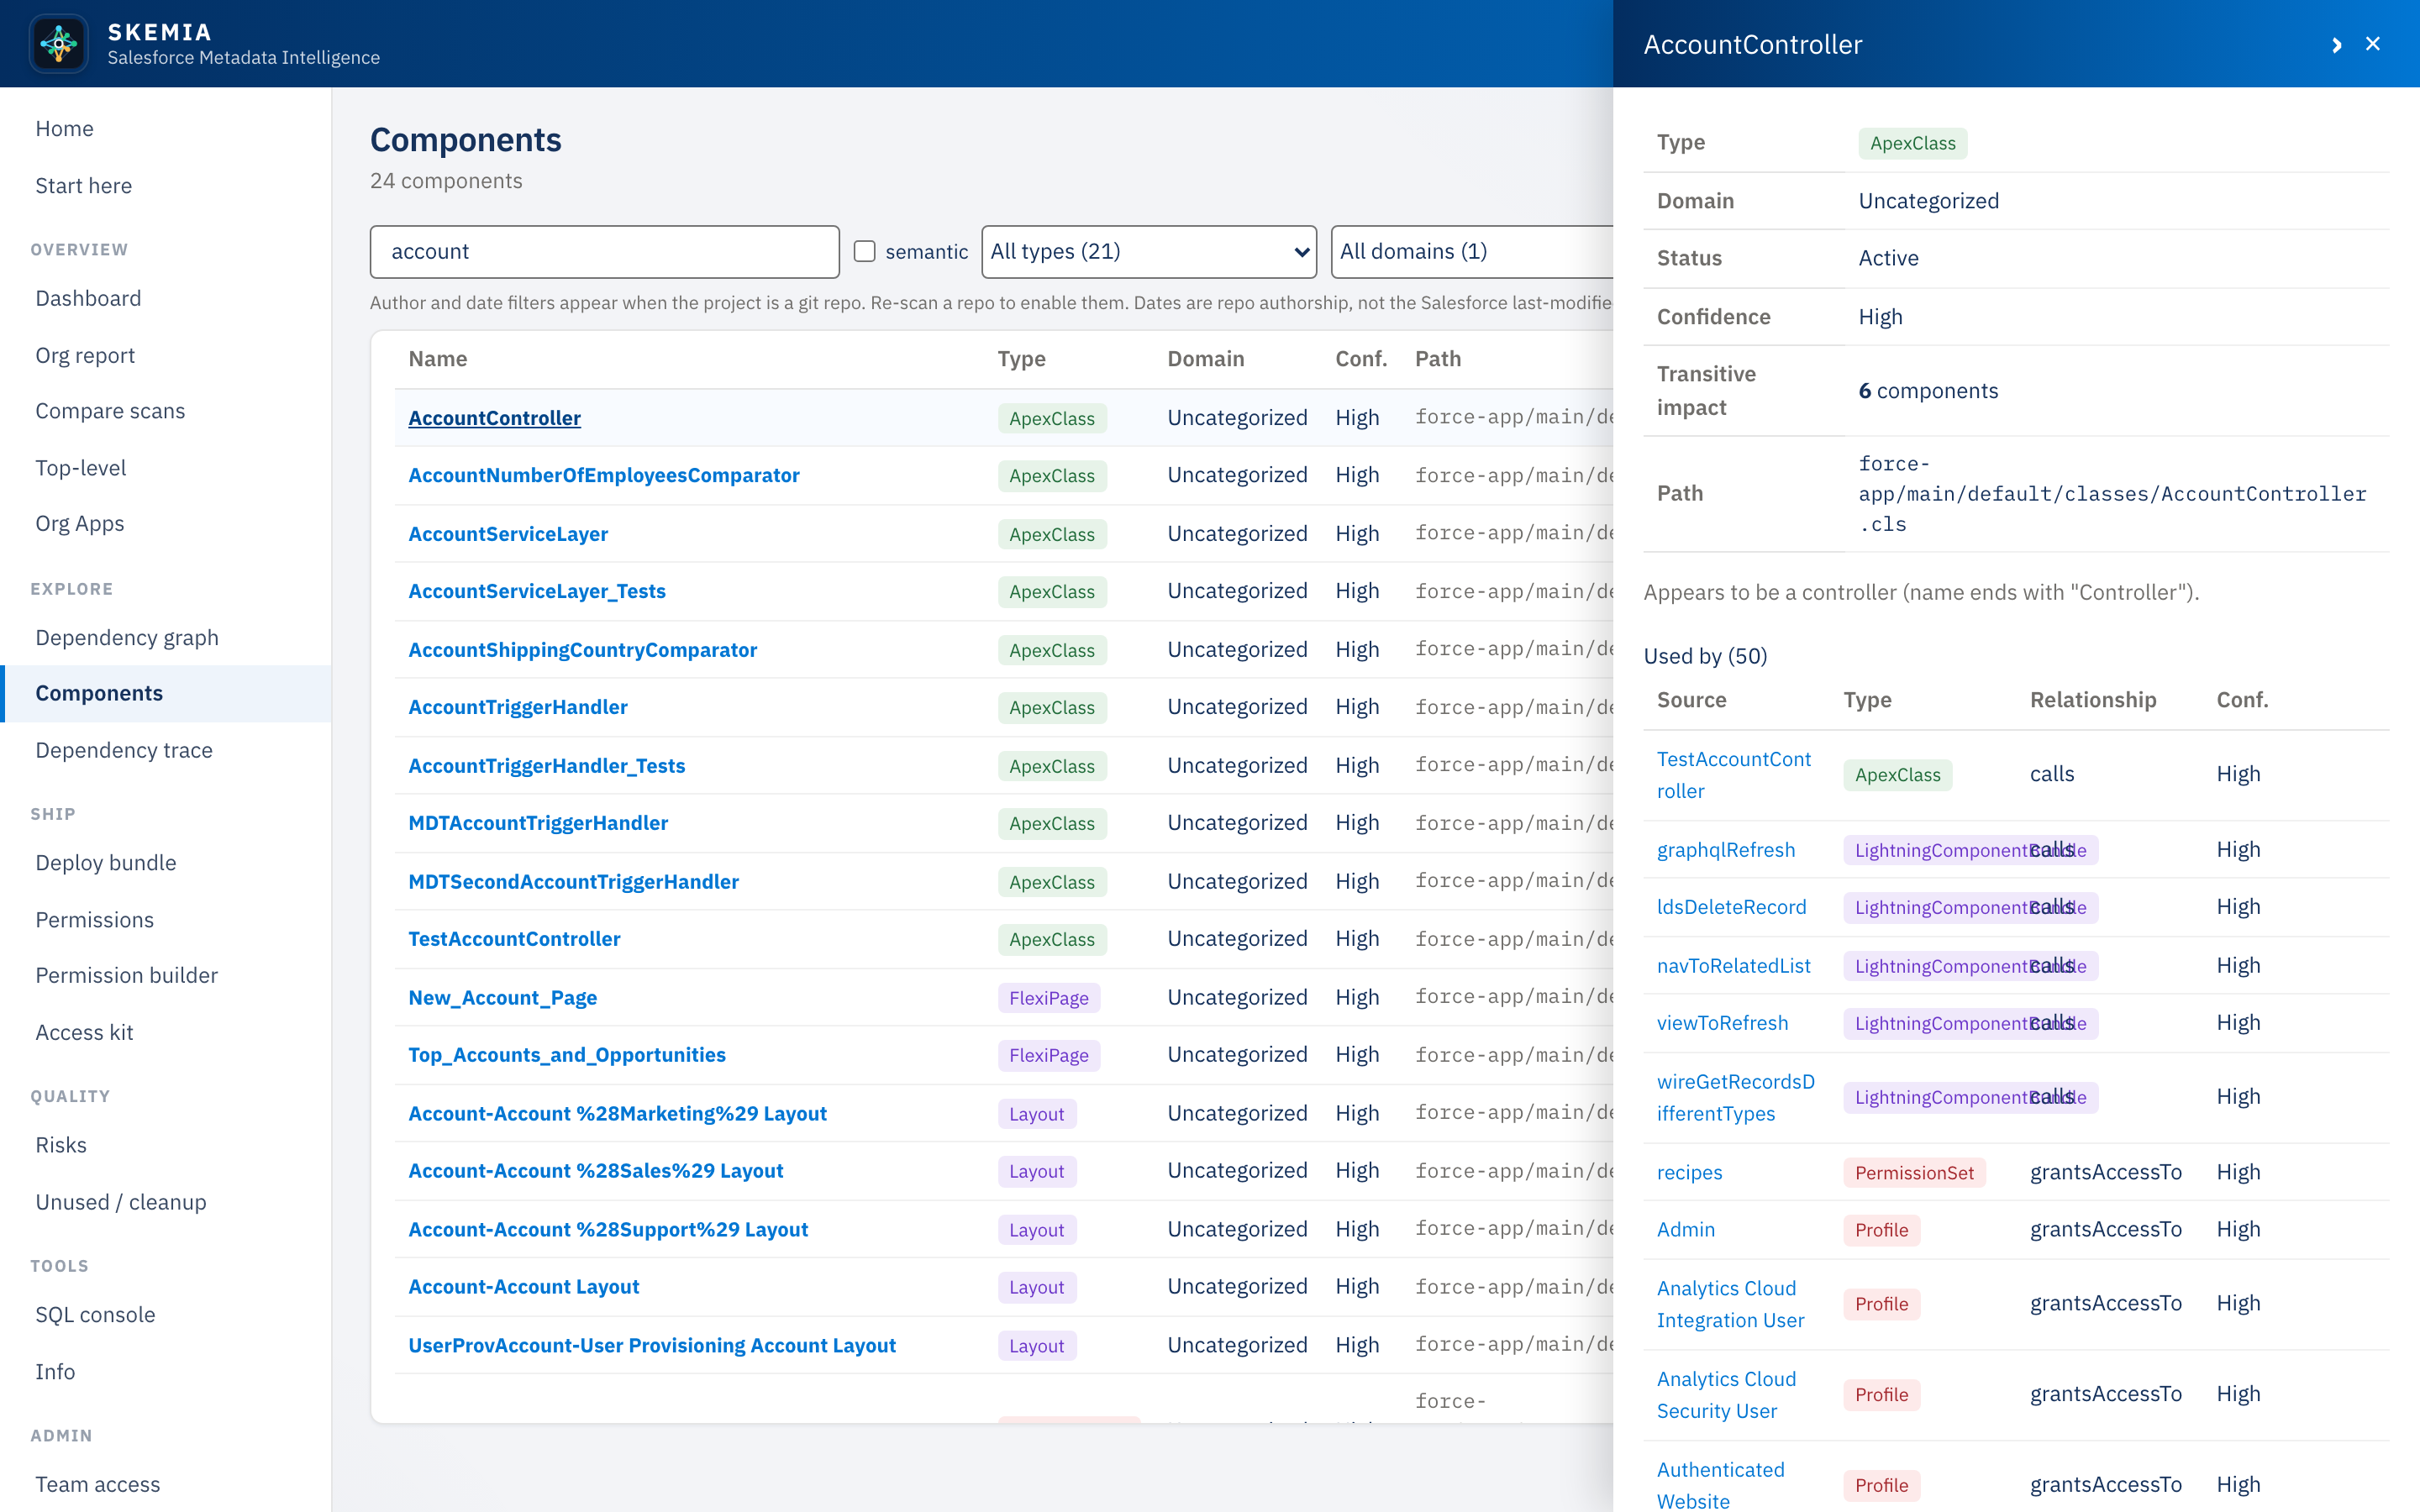The width and height of the screenshot is (2420, 1512).
Task: Click the ApexClass type badge in panel
Action: click(1912, 143)
